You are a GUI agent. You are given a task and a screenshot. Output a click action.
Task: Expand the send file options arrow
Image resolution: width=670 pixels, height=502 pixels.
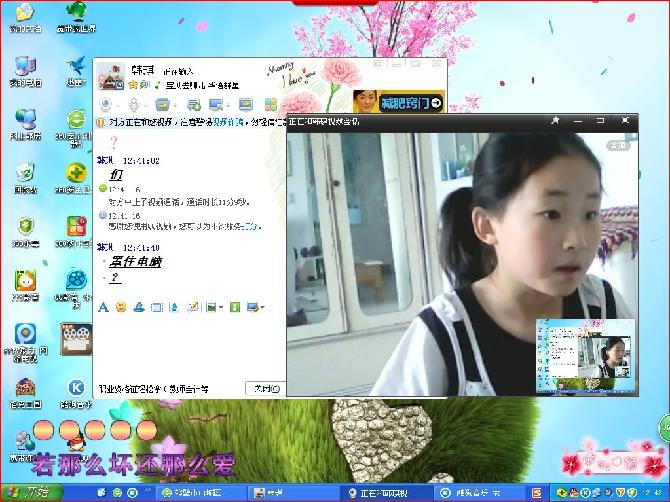(175, 105)
